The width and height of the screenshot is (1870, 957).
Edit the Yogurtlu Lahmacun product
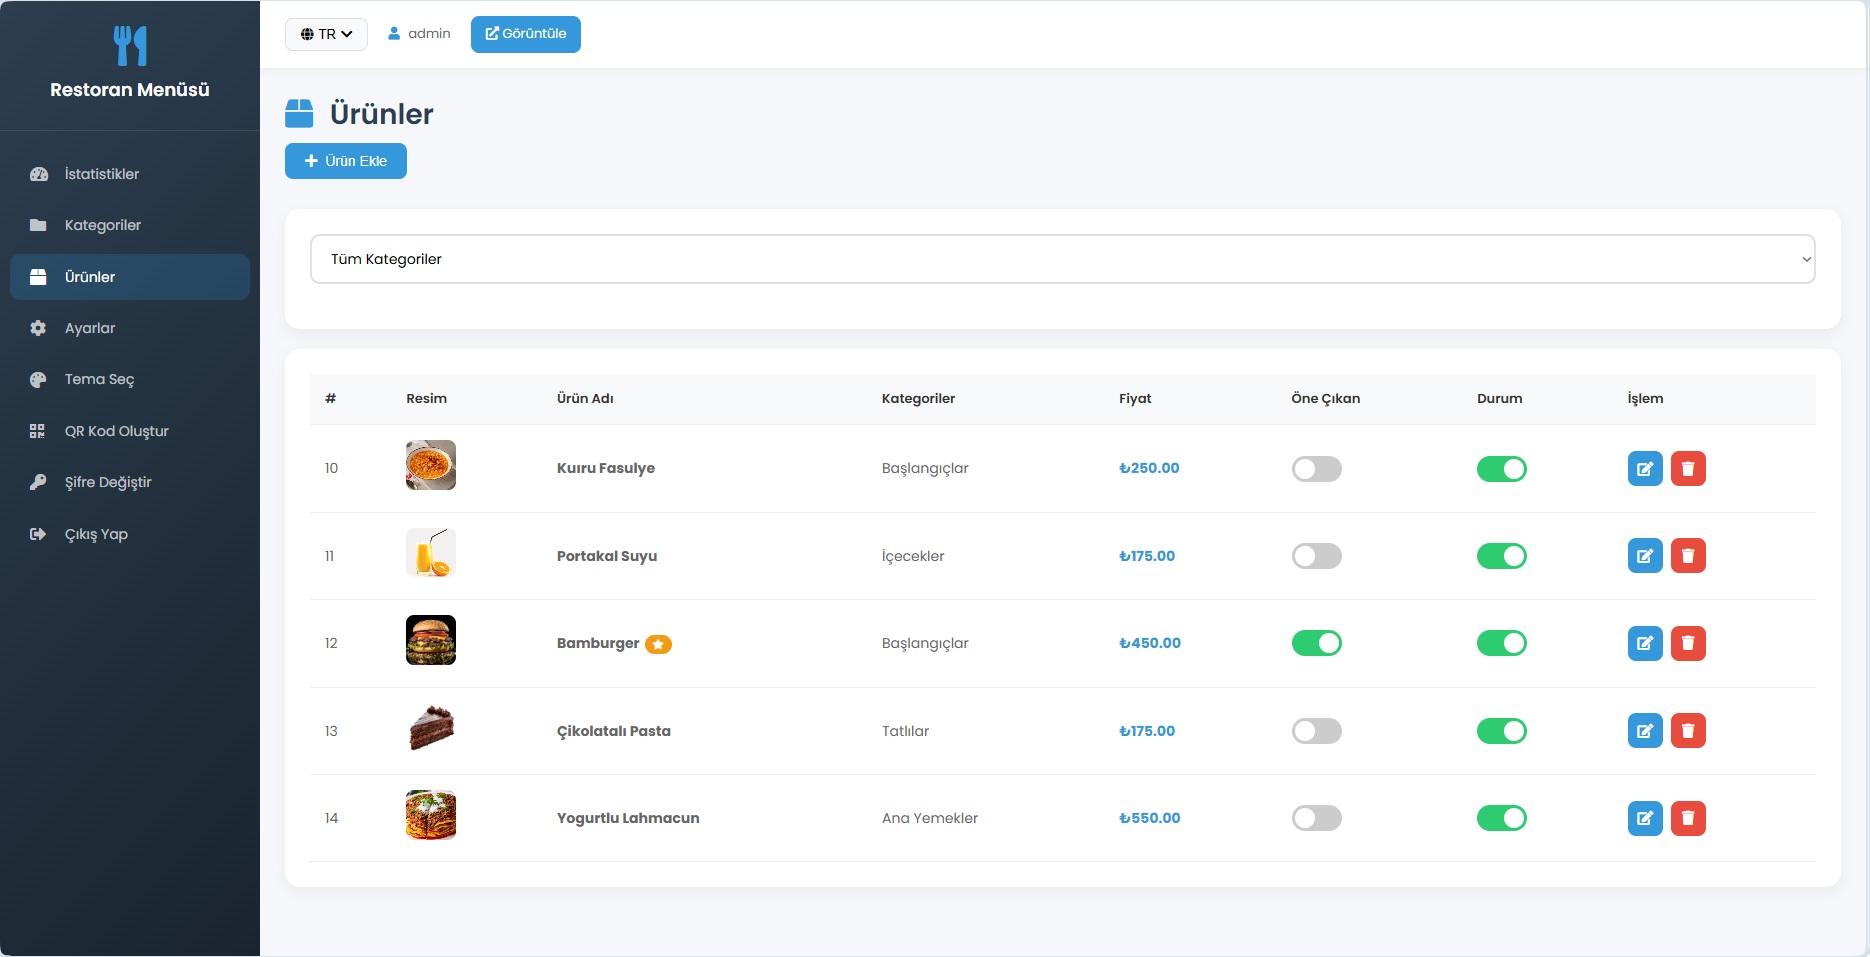1645,818
